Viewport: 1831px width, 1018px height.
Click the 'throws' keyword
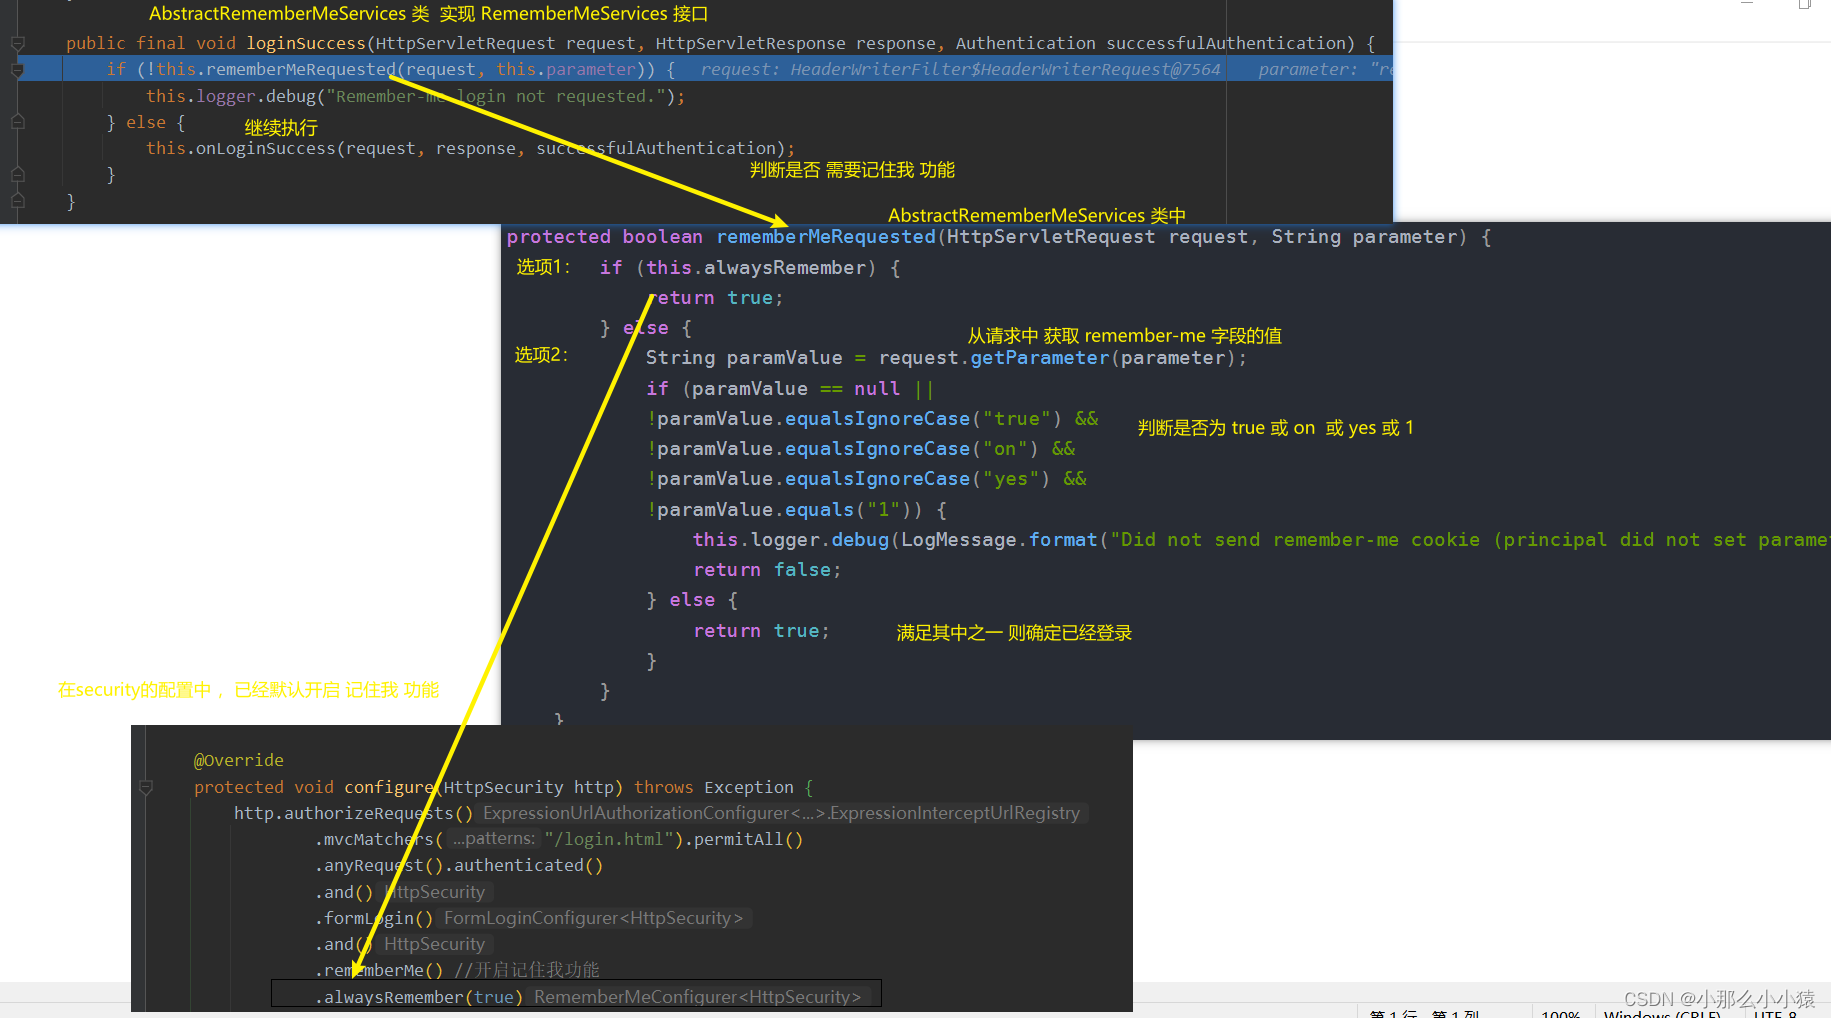point(663,787)
